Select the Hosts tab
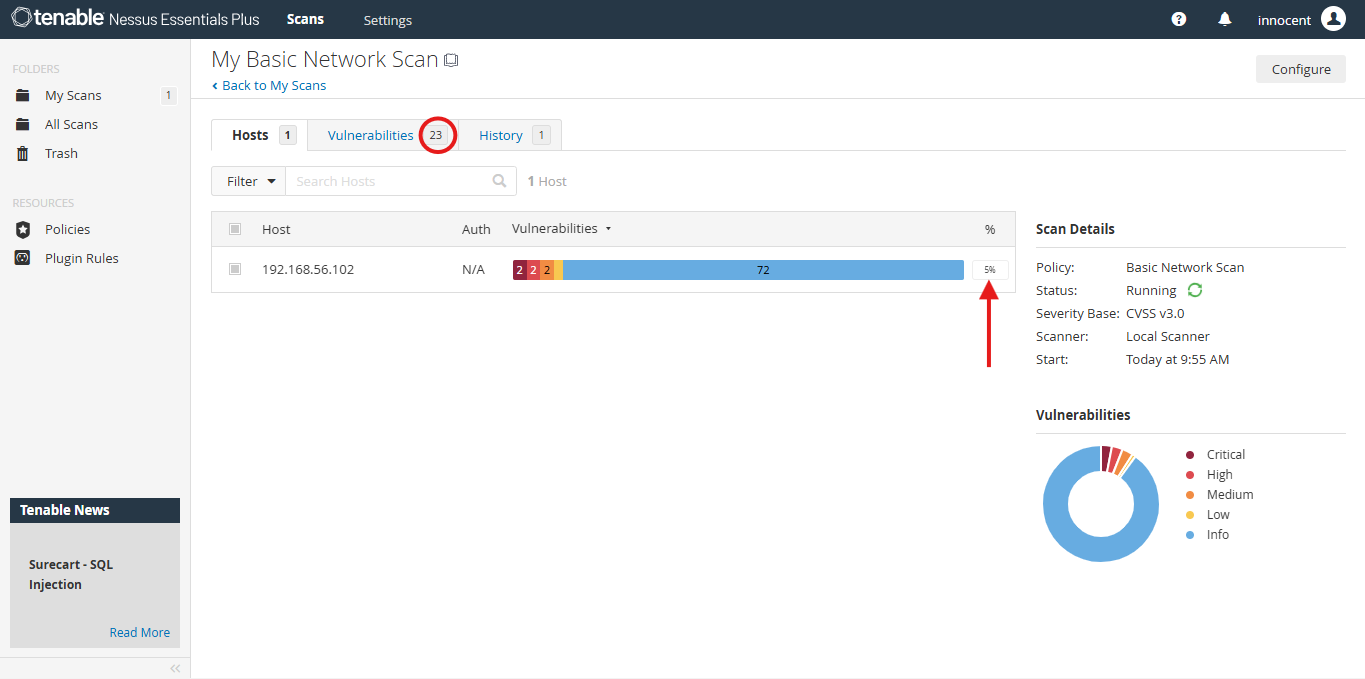 click(x=260, y=135)
